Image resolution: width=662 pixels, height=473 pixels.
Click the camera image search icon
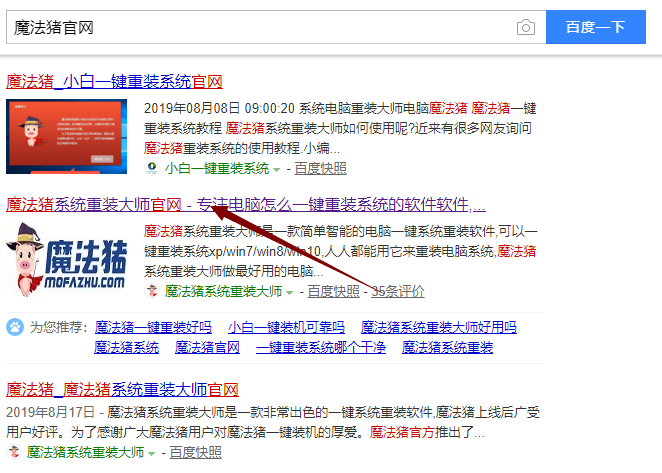526,27
